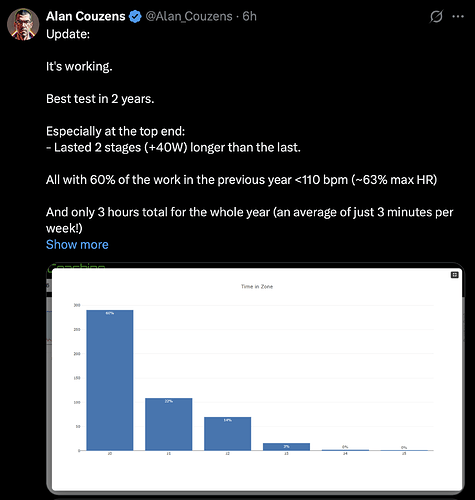Click the blue verified checkmark badge
Image resolution: width=475 pixels, height=500 pixels.
(135, 16)
